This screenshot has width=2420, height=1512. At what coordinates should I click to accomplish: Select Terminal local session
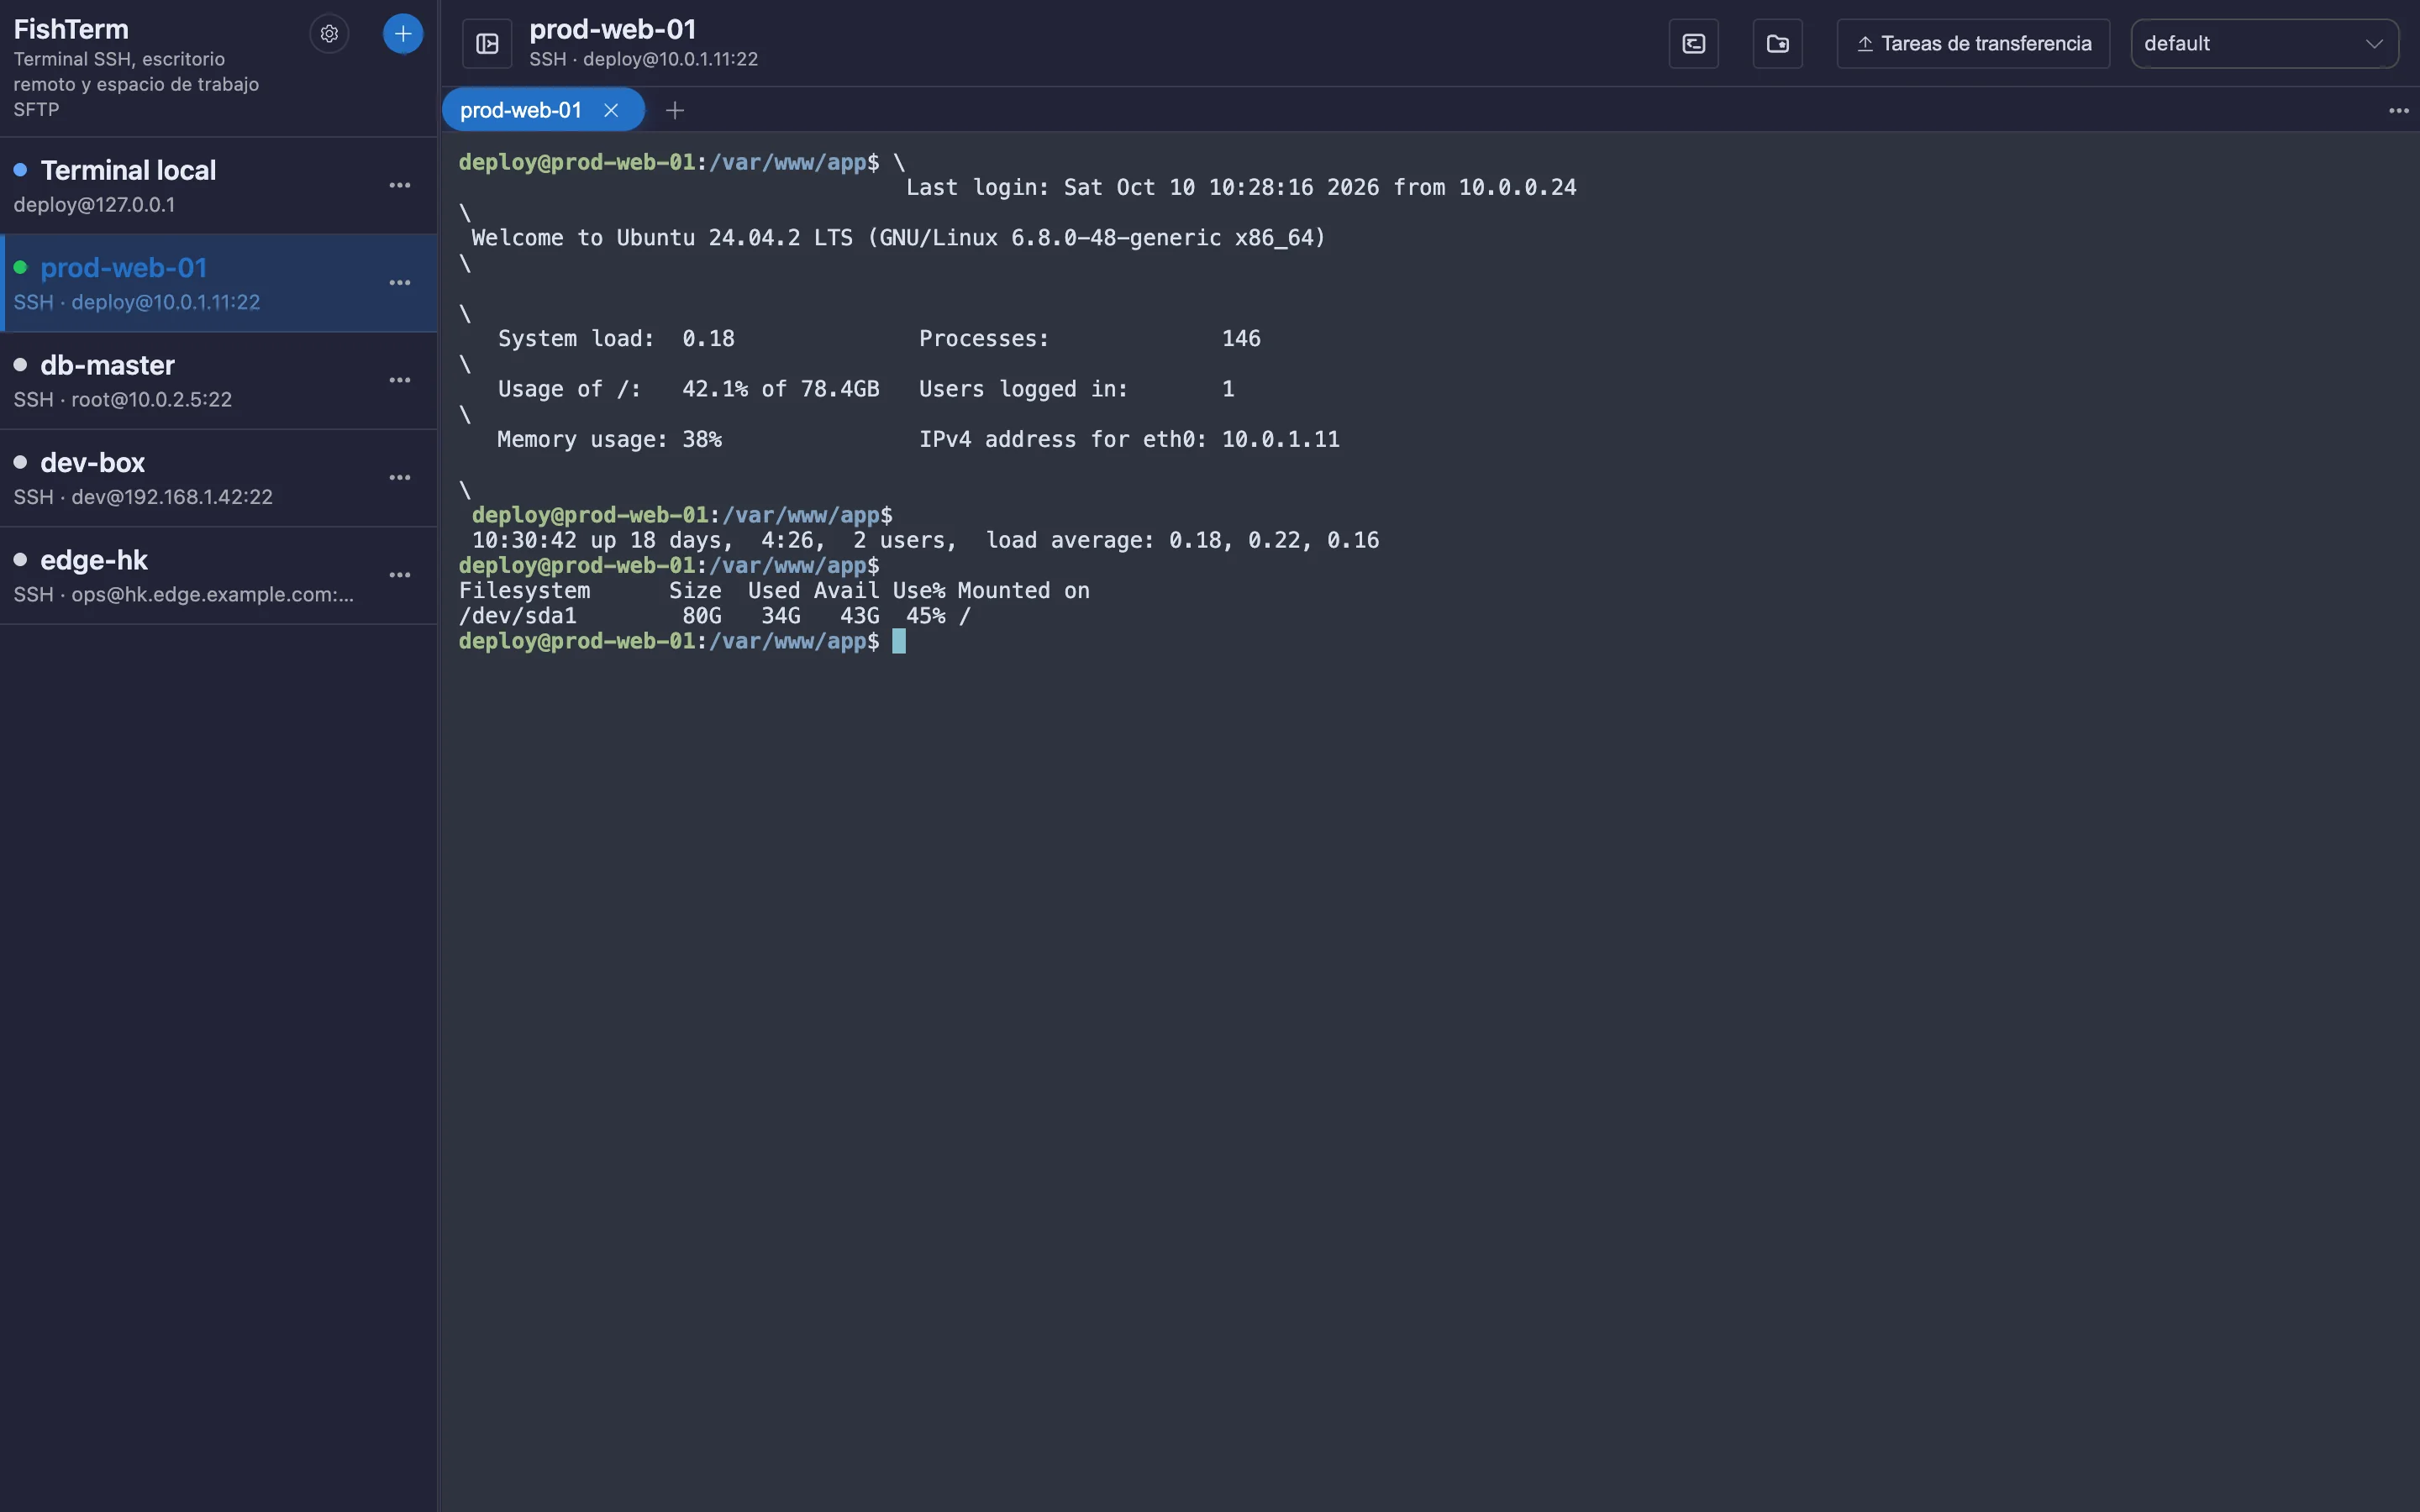(218, 186)
